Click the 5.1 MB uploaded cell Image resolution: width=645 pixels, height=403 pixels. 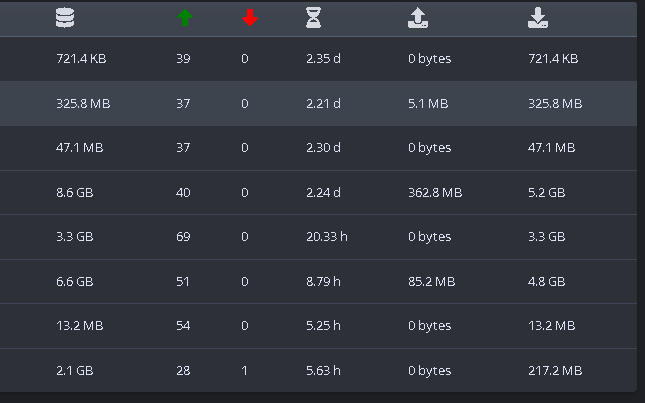[x=428, y=104]
